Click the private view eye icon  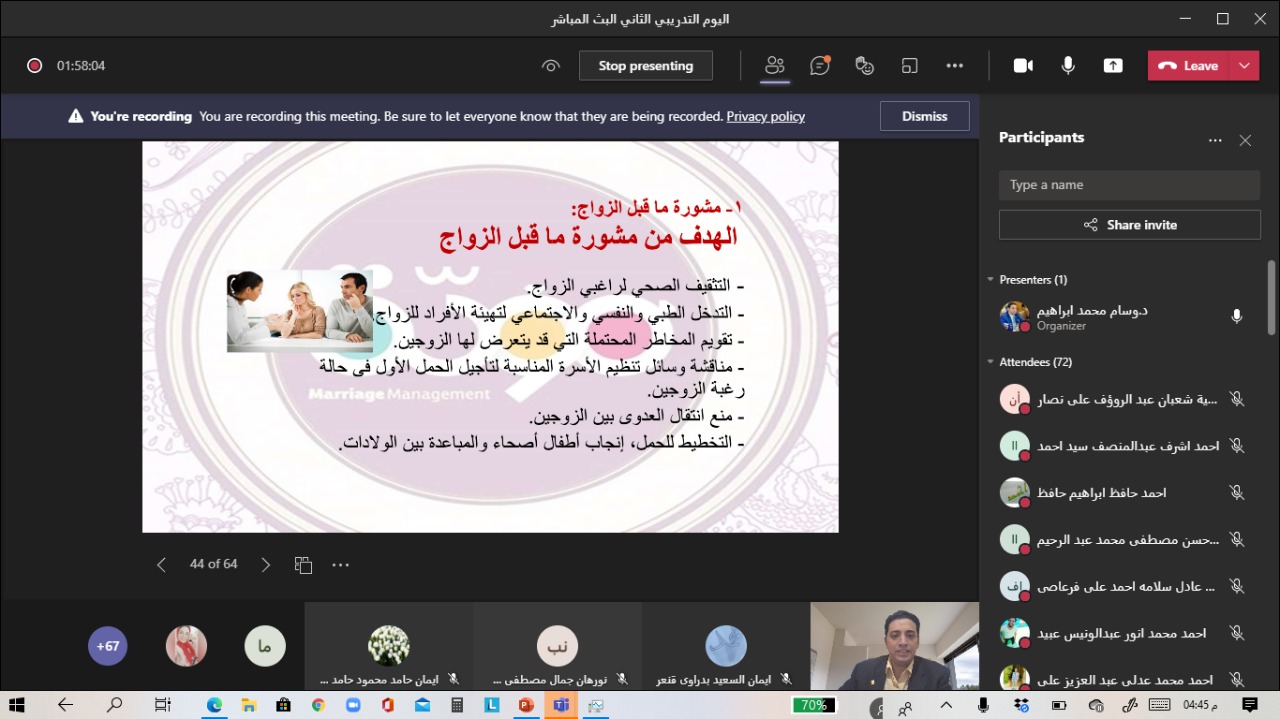(551, 66)
